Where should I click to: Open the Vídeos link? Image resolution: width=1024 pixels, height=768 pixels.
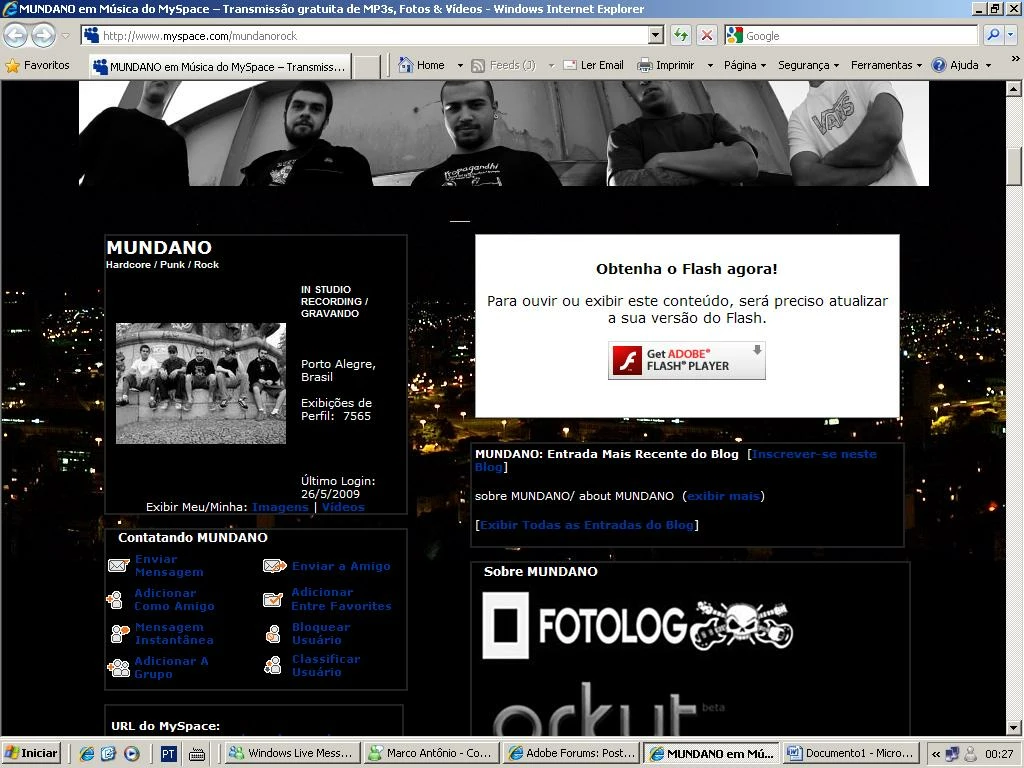343,507
